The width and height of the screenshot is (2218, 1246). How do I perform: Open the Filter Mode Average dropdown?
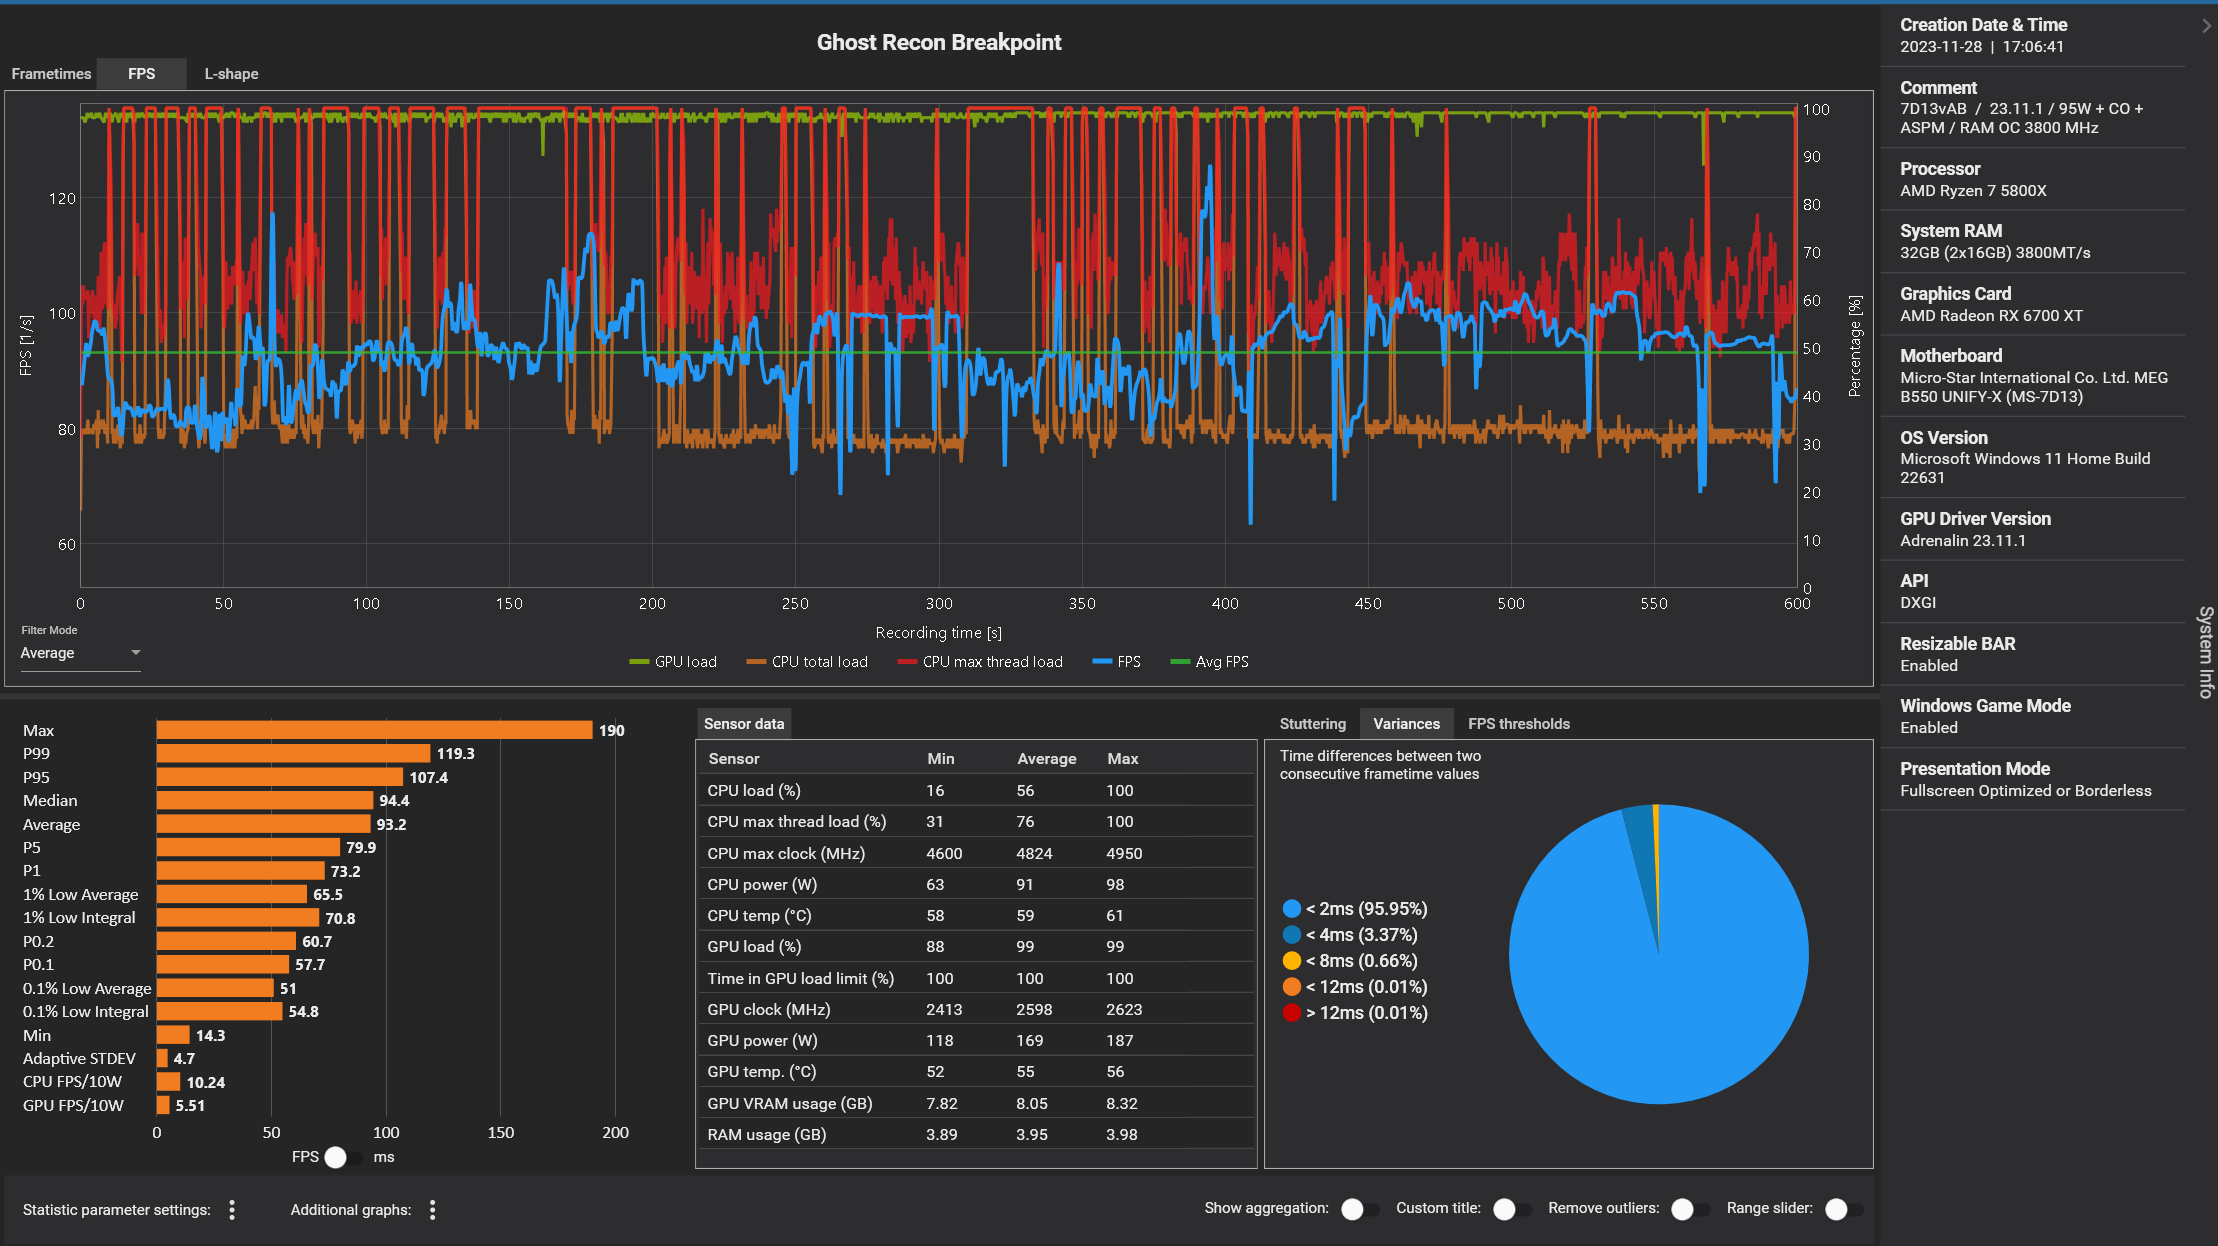pos(80,653)
